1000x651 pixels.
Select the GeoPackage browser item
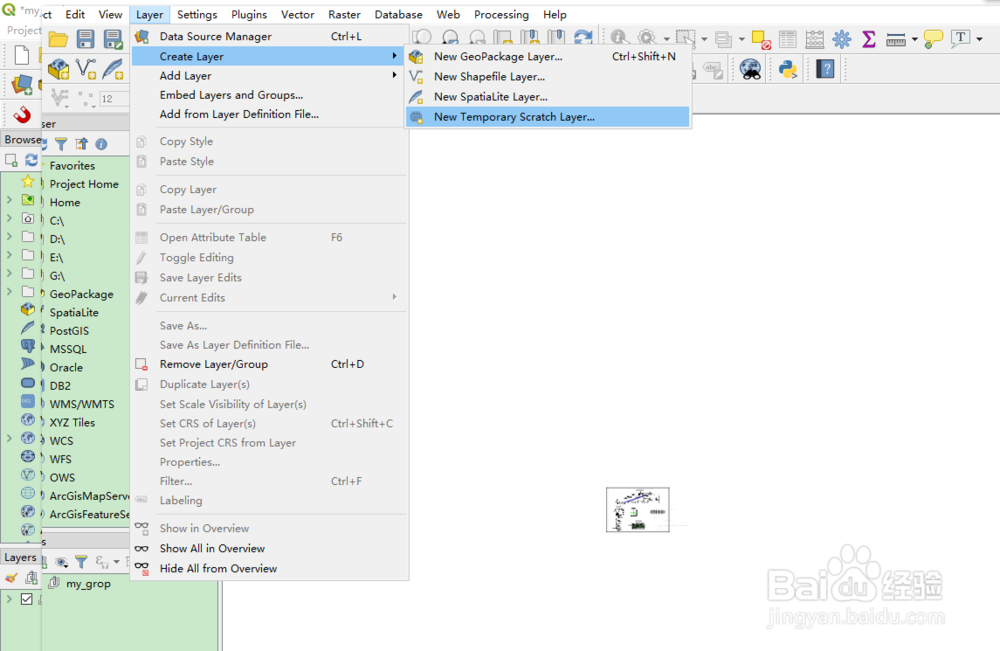pos(81,295)
